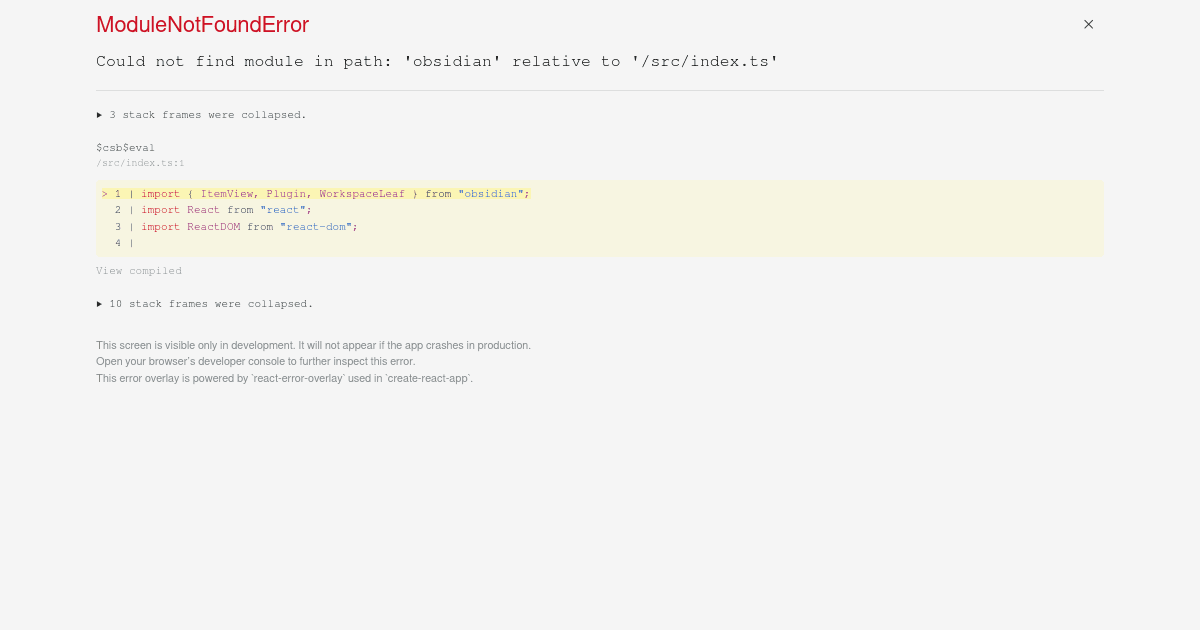Open the "View compiled" source view
This screenshot has height=630, width=1200.
point(139,270)
